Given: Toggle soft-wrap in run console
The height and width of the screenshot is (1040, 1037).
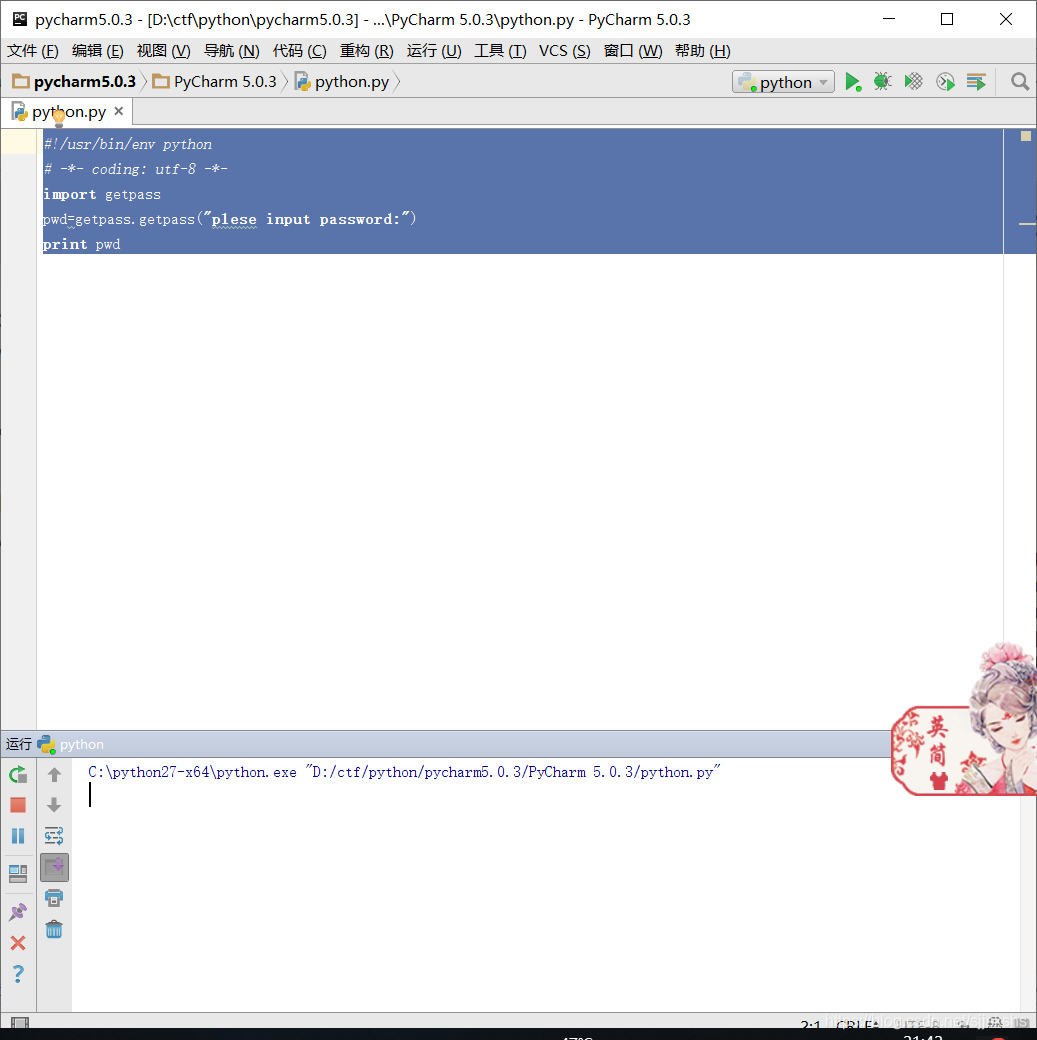Looking at the screenshot, I should pos(54,836).
